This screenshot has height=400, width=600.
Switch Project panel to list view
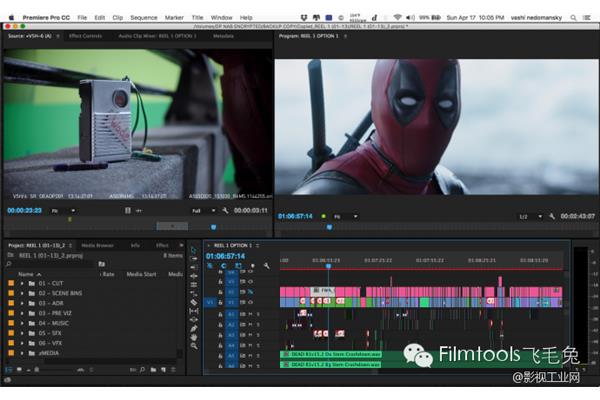pyautogui.click(x=9, y=370)
